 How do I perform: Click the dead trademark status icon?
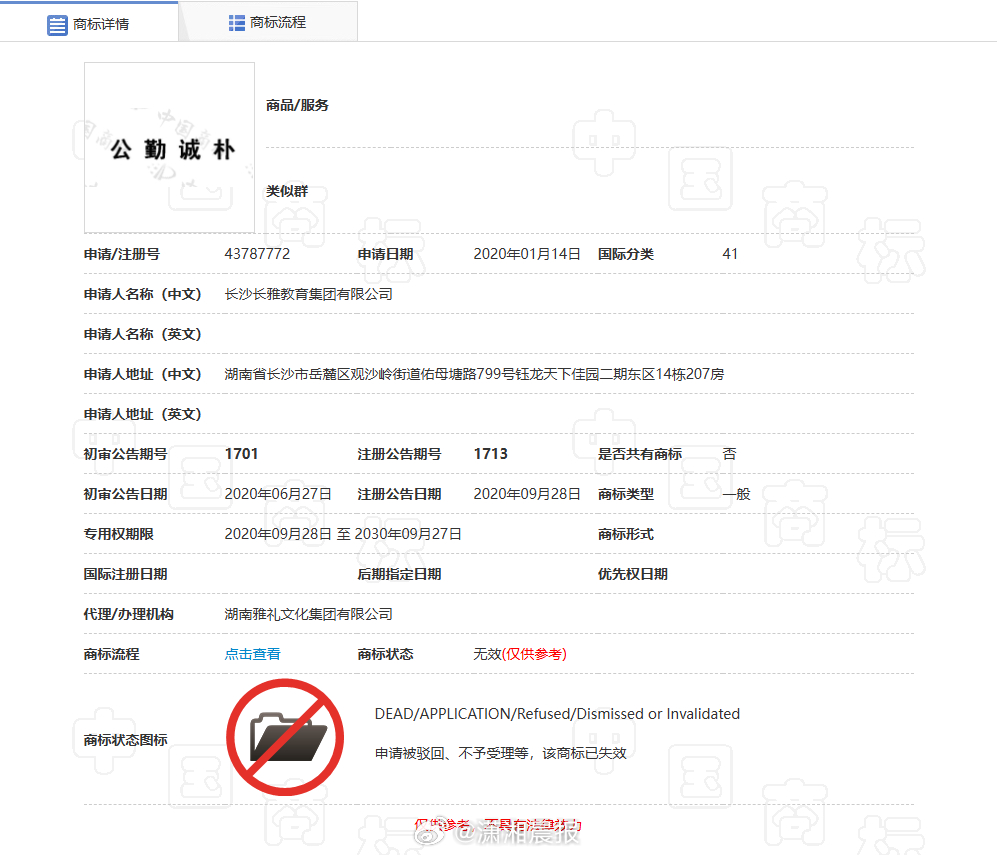tap(285, 737)
